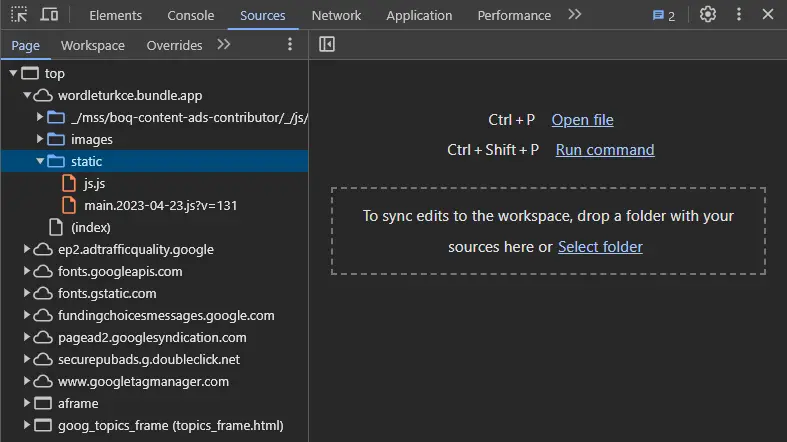Show more DevTools panel tabs
The width and height of the screenshot is (787, 442).
click(575, 15)
